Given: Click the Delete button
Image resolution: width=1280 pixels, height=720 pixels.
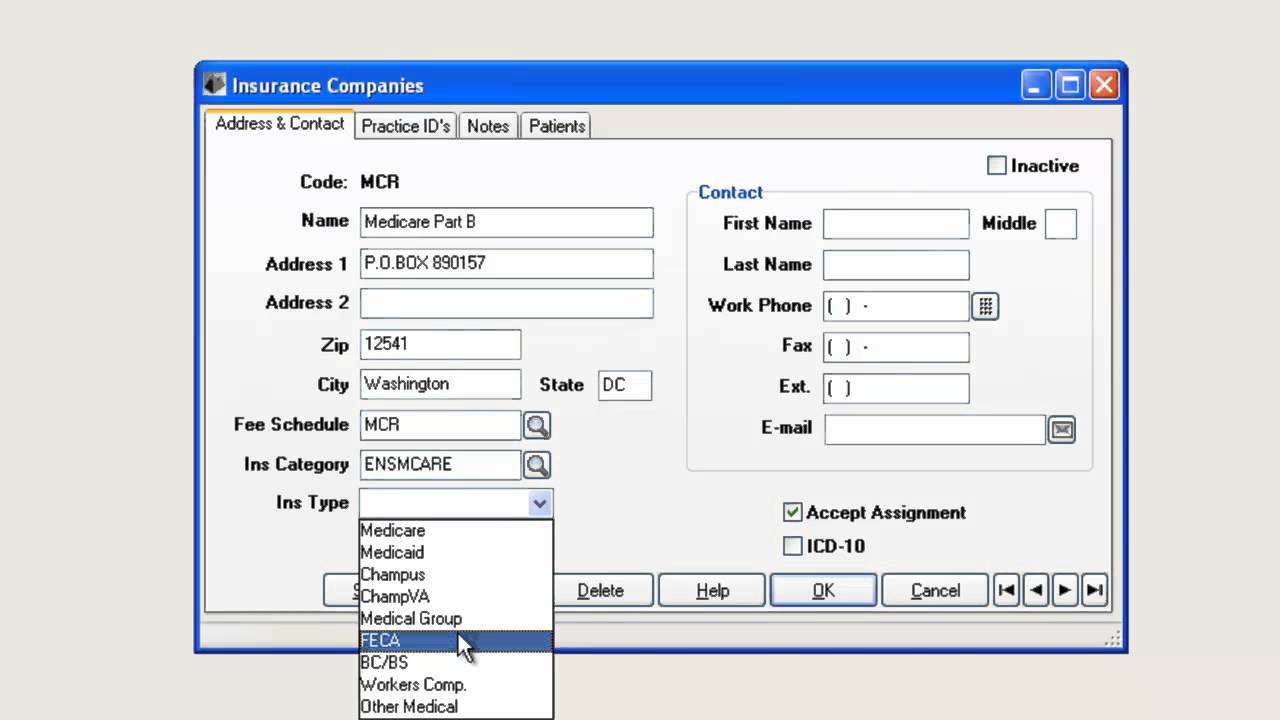Looking at the screenshot, I should [x=600, y=590].
